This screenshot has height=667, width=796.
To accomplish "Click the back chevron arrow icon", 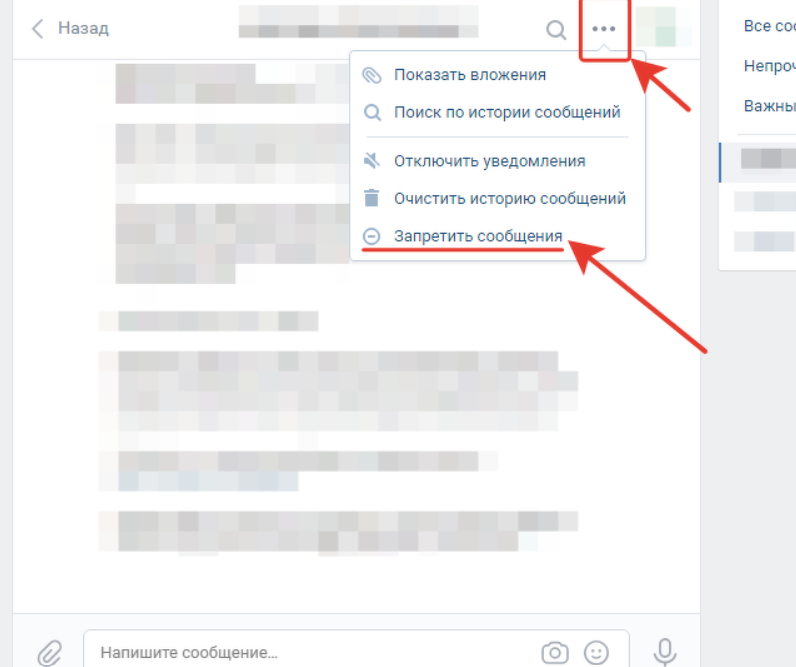I will pyautogui.click(x=37, y=29).
